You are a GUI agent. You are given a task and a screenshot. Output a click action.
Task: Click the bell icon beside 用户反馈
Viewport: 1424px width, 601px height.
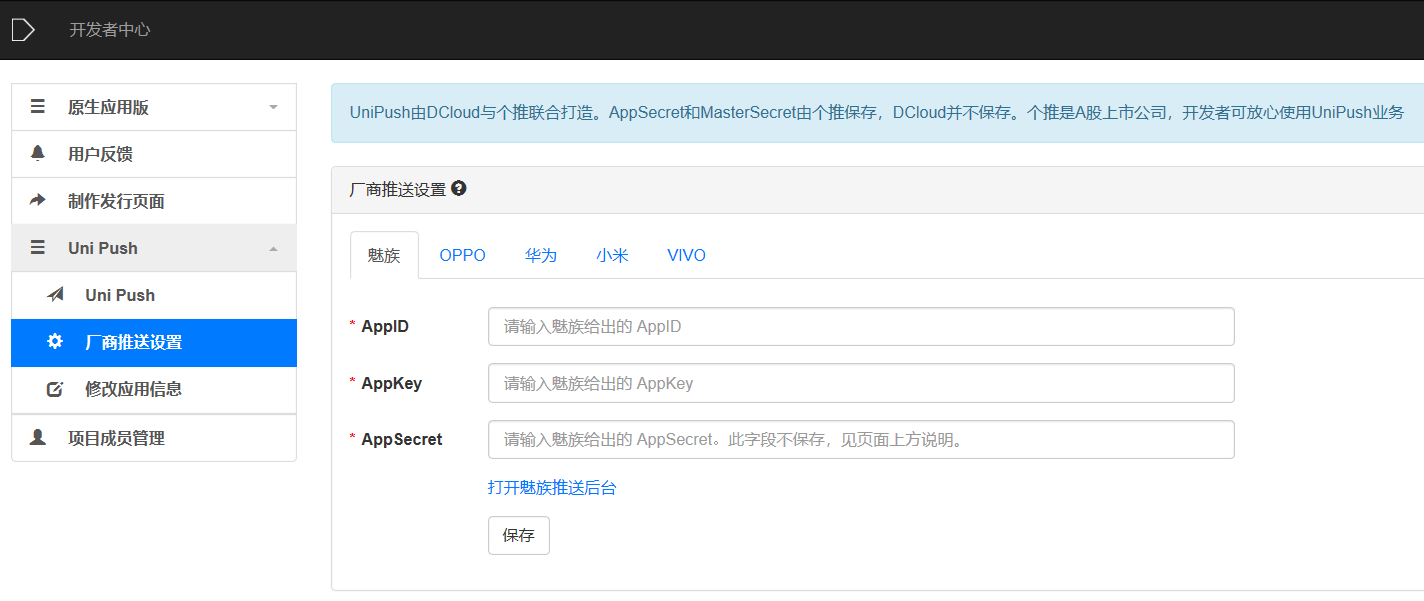pos(38,154)
